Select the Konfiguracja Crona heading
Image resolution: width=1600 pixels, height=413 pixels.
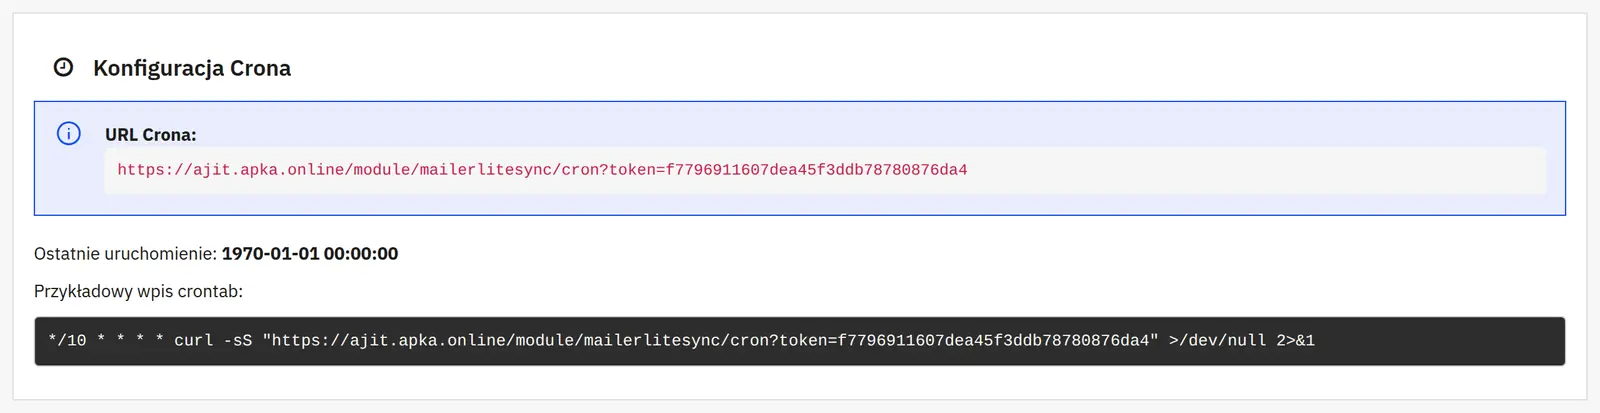click(192, 68)
